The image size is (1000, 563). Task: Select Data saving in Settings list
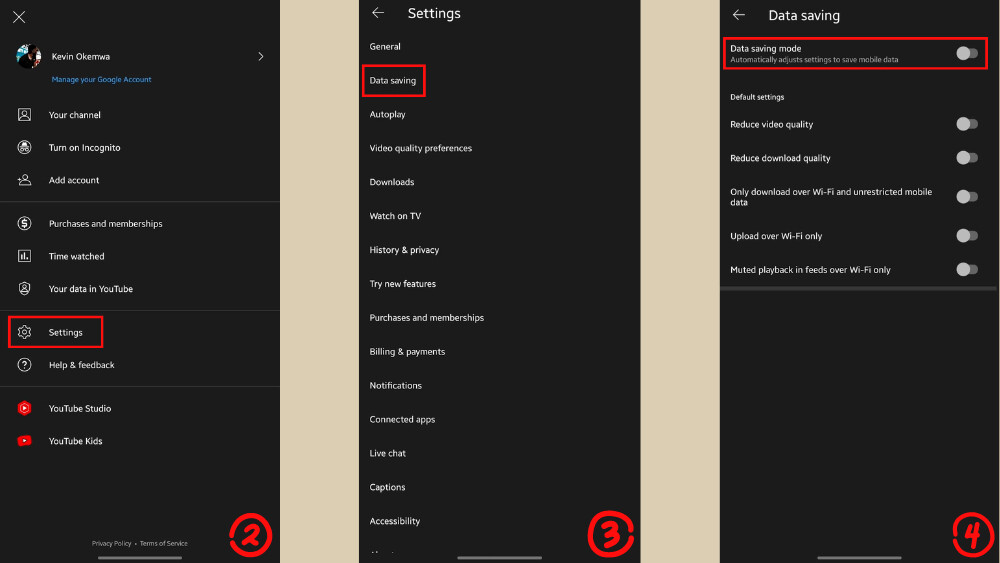point(393,81)
